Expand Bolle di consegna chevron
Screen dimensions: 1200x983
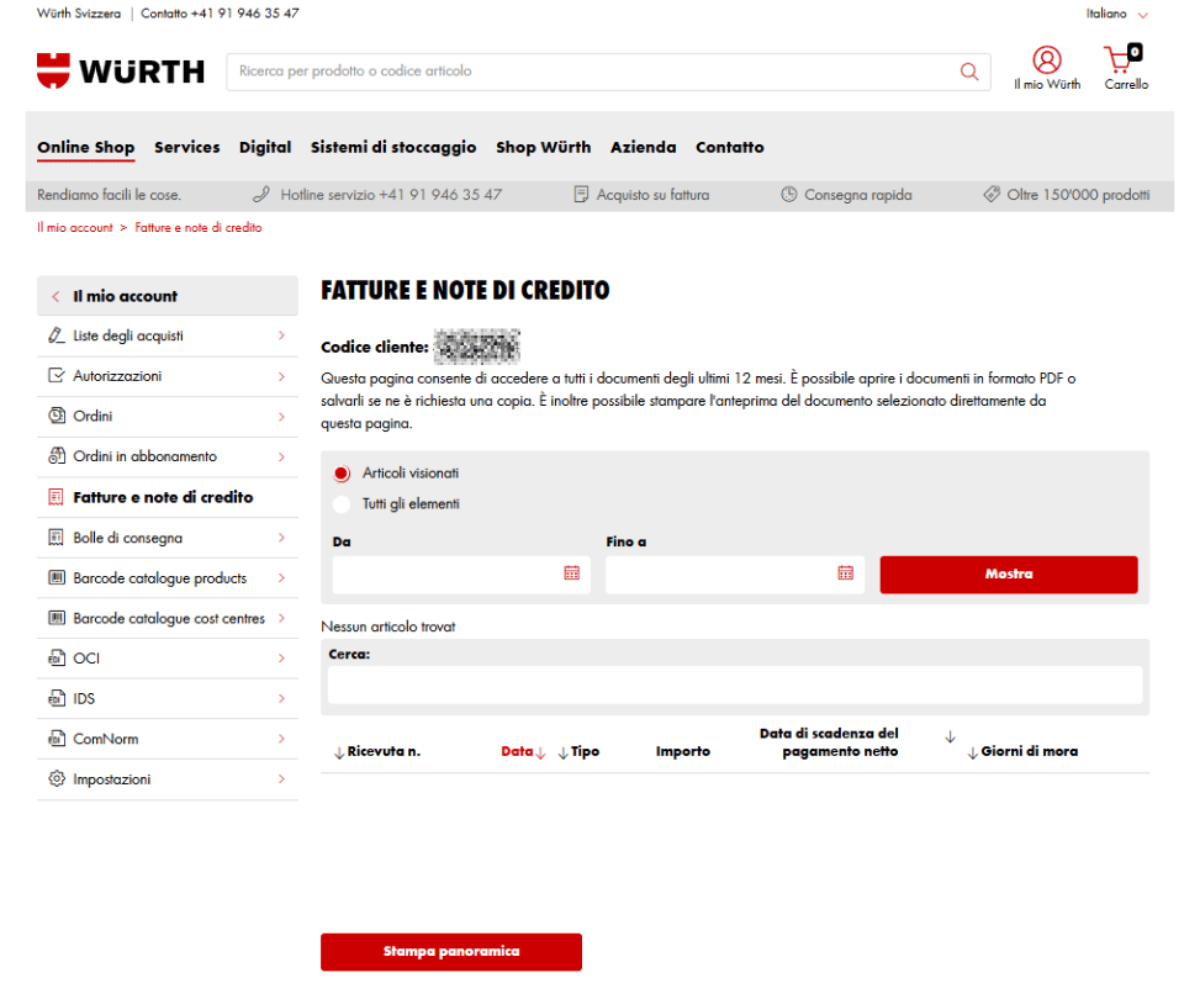(x=282, y=538)
